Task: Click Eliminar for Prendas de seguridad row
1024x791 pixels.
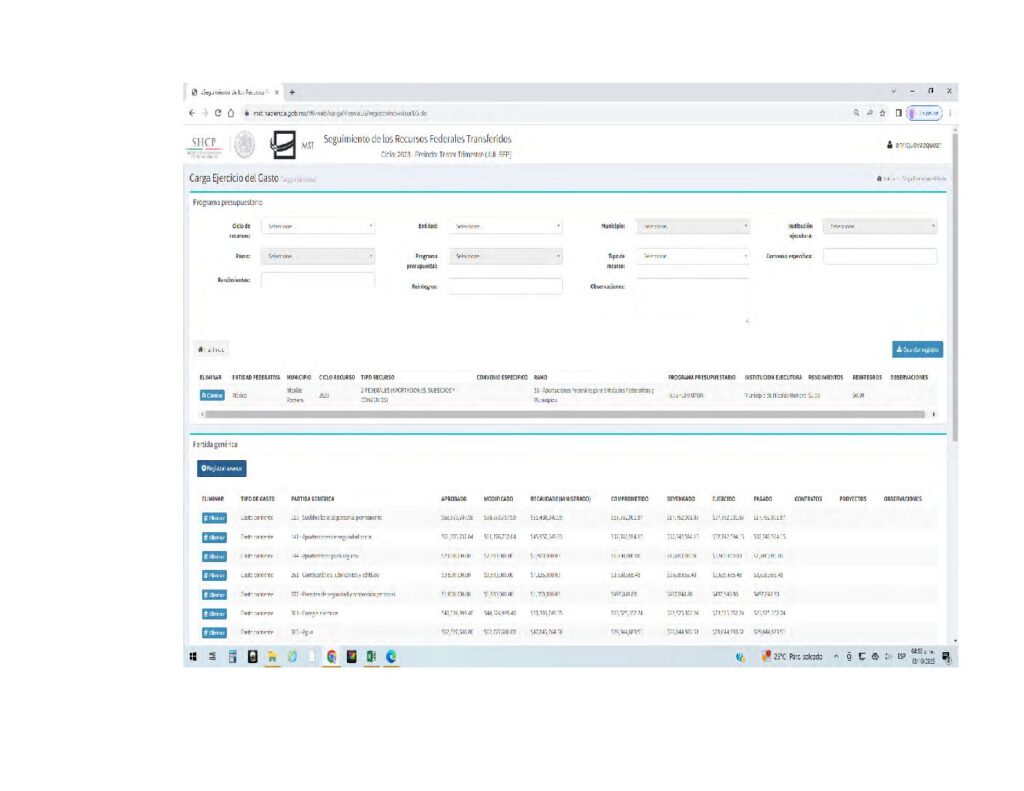Action: 214,594
